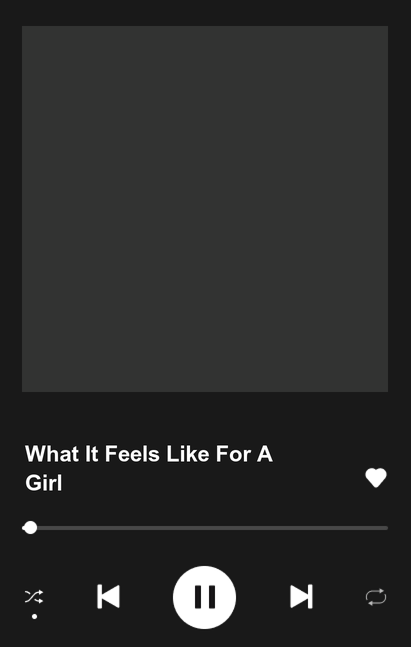Click the progress bar's white thumb handle
411x647 pixels.
30,528
